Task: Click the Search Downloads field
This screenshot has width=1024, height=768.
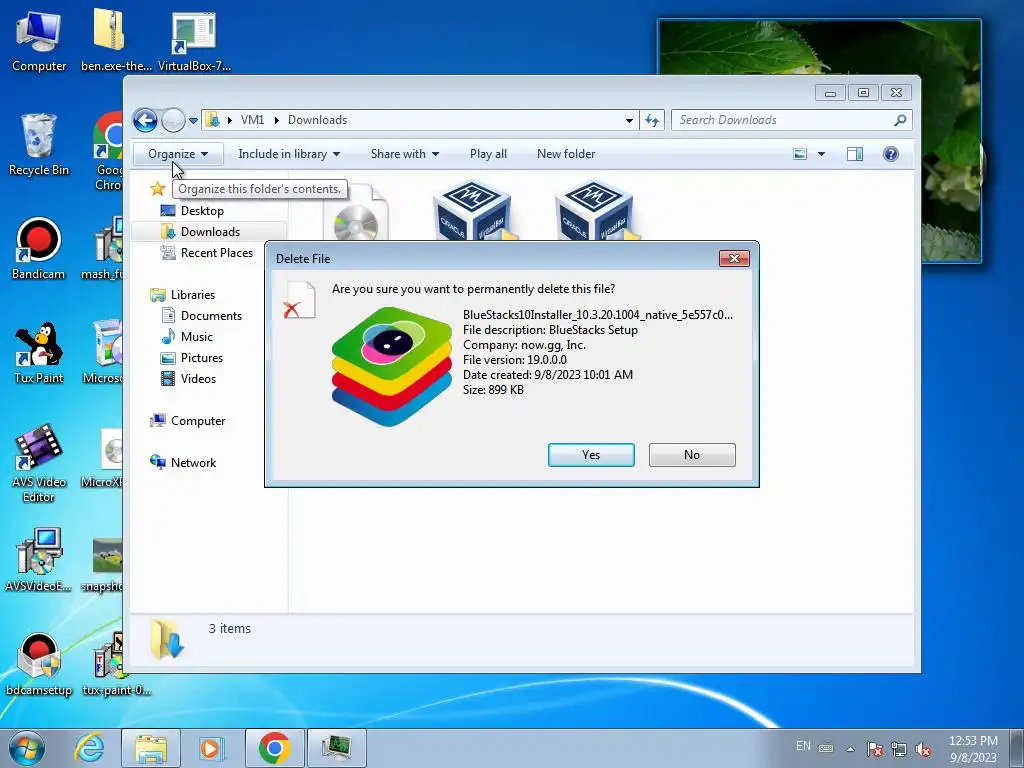Action: (792, 120)
